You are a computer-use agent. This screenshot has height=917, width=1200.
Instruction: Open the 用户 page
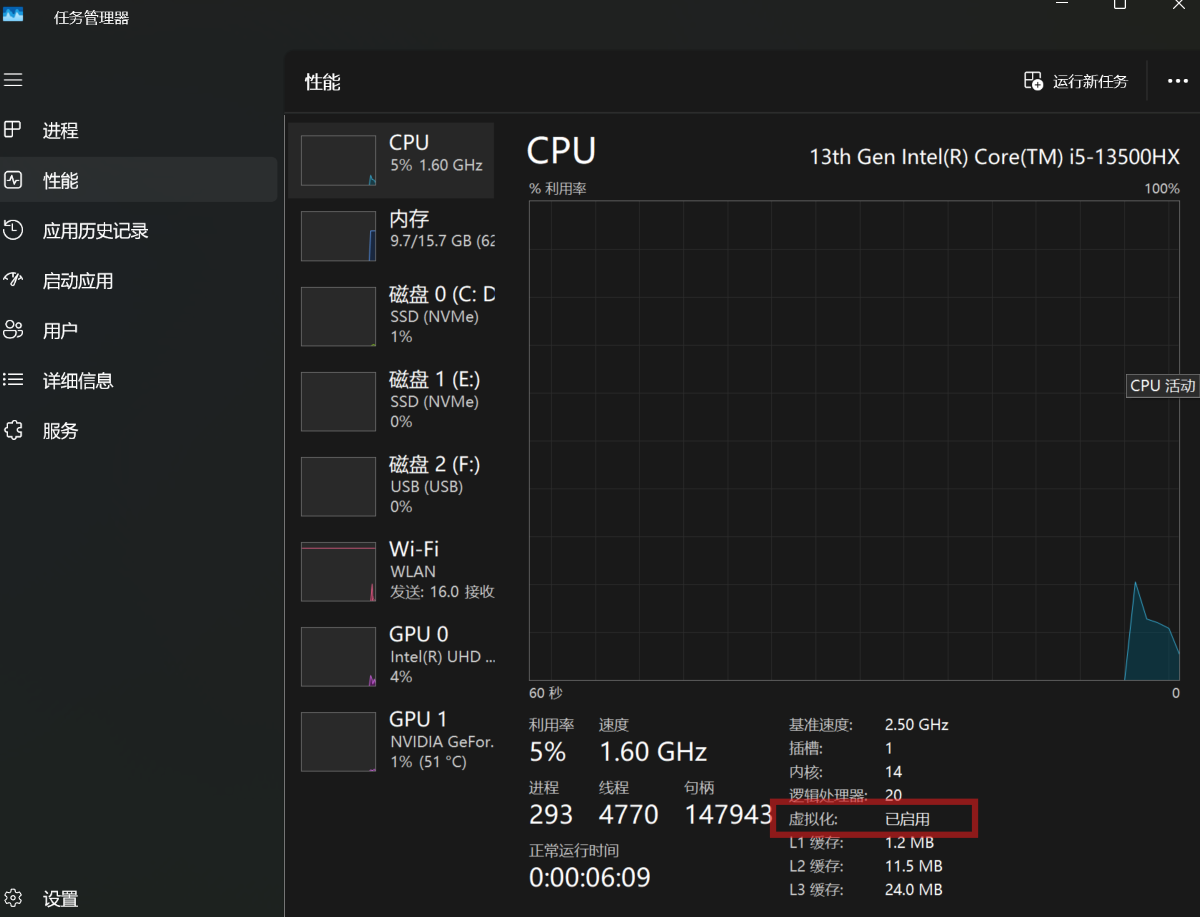[138, 330]
